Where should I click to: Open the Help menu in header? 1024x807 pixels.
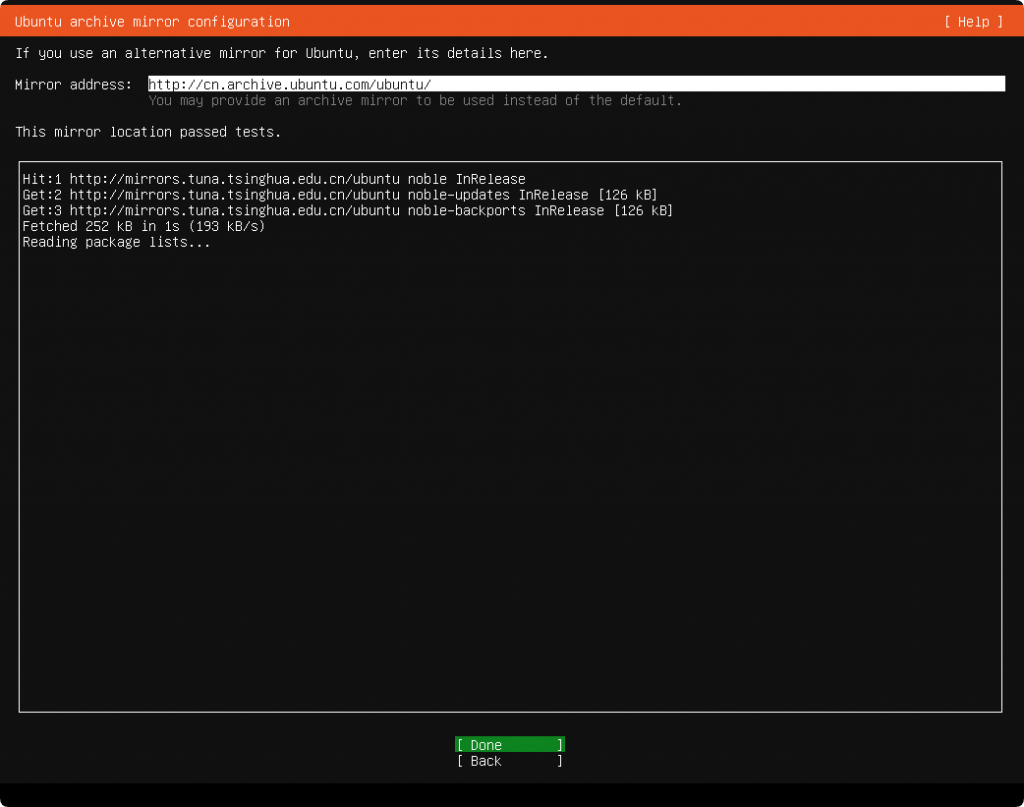973,22
